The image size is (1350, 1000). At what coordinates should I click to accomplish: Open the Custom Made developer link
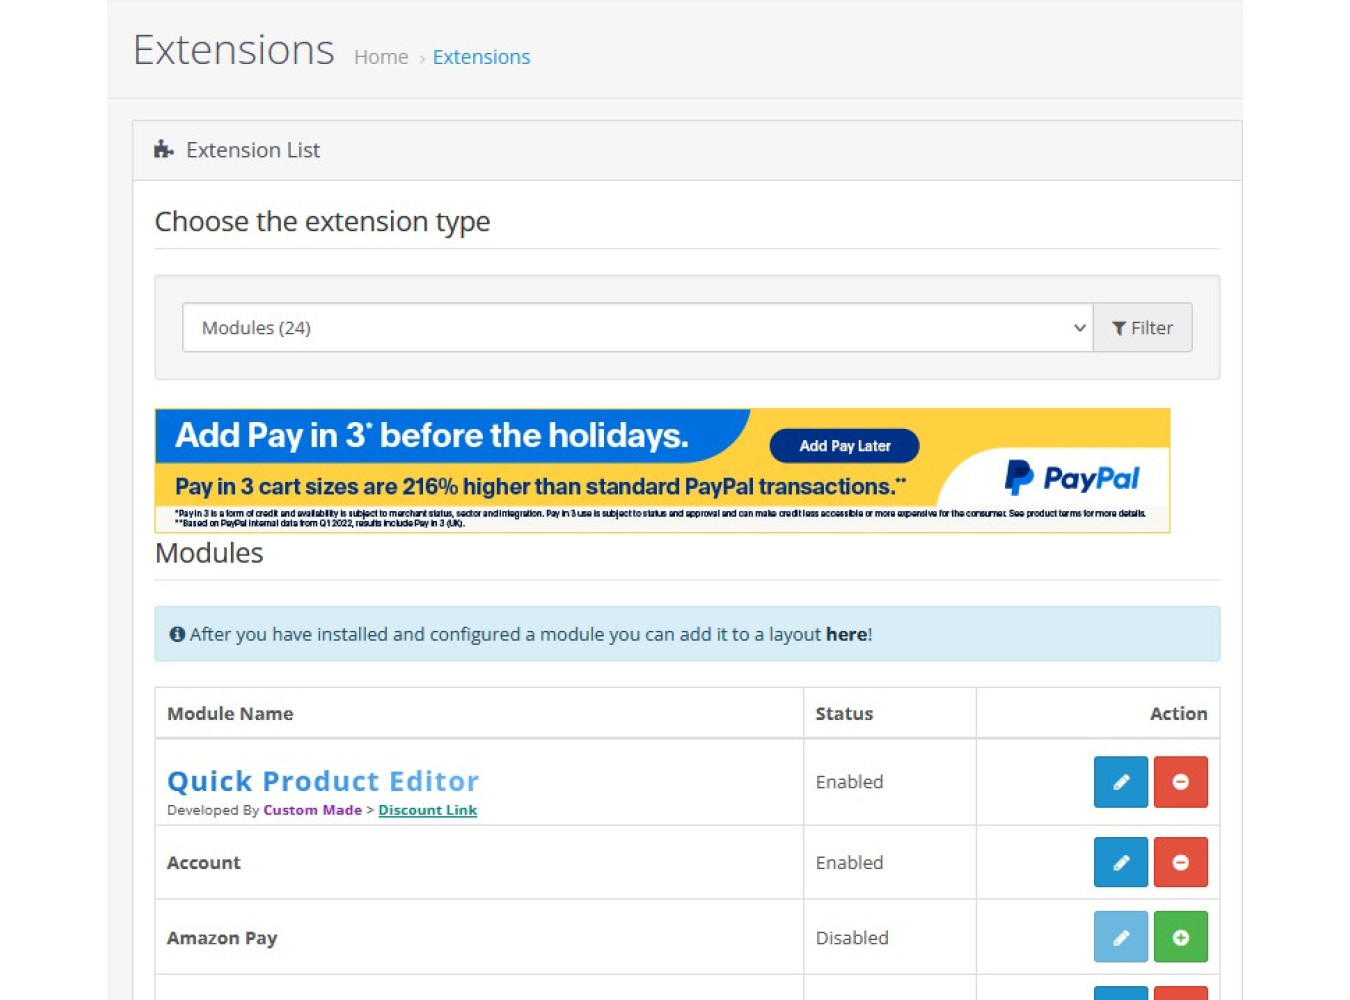[312, 810]
